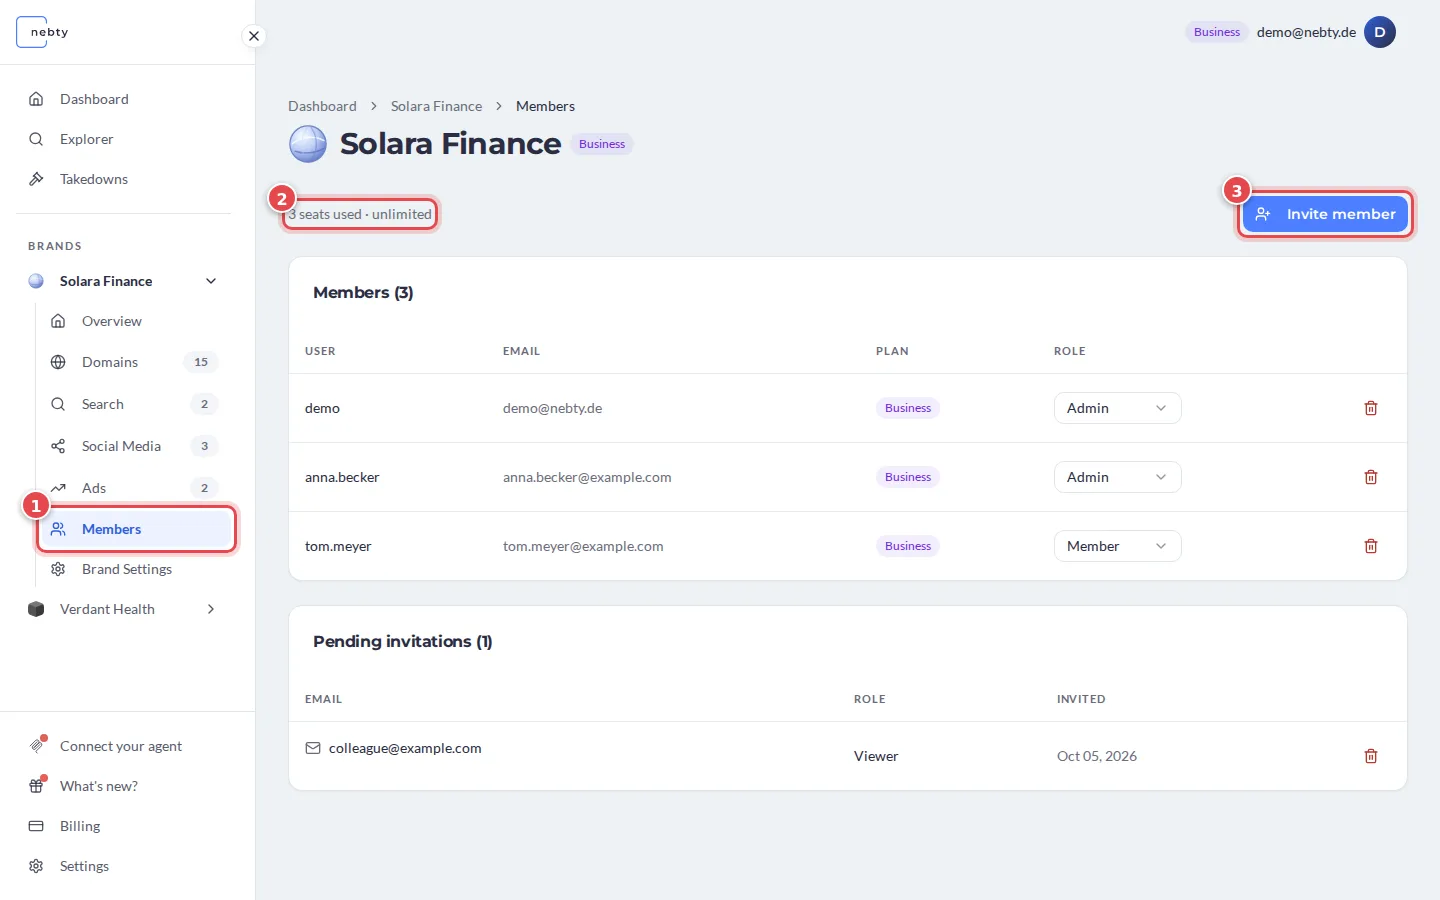Open Social Media section

[135, 446]
